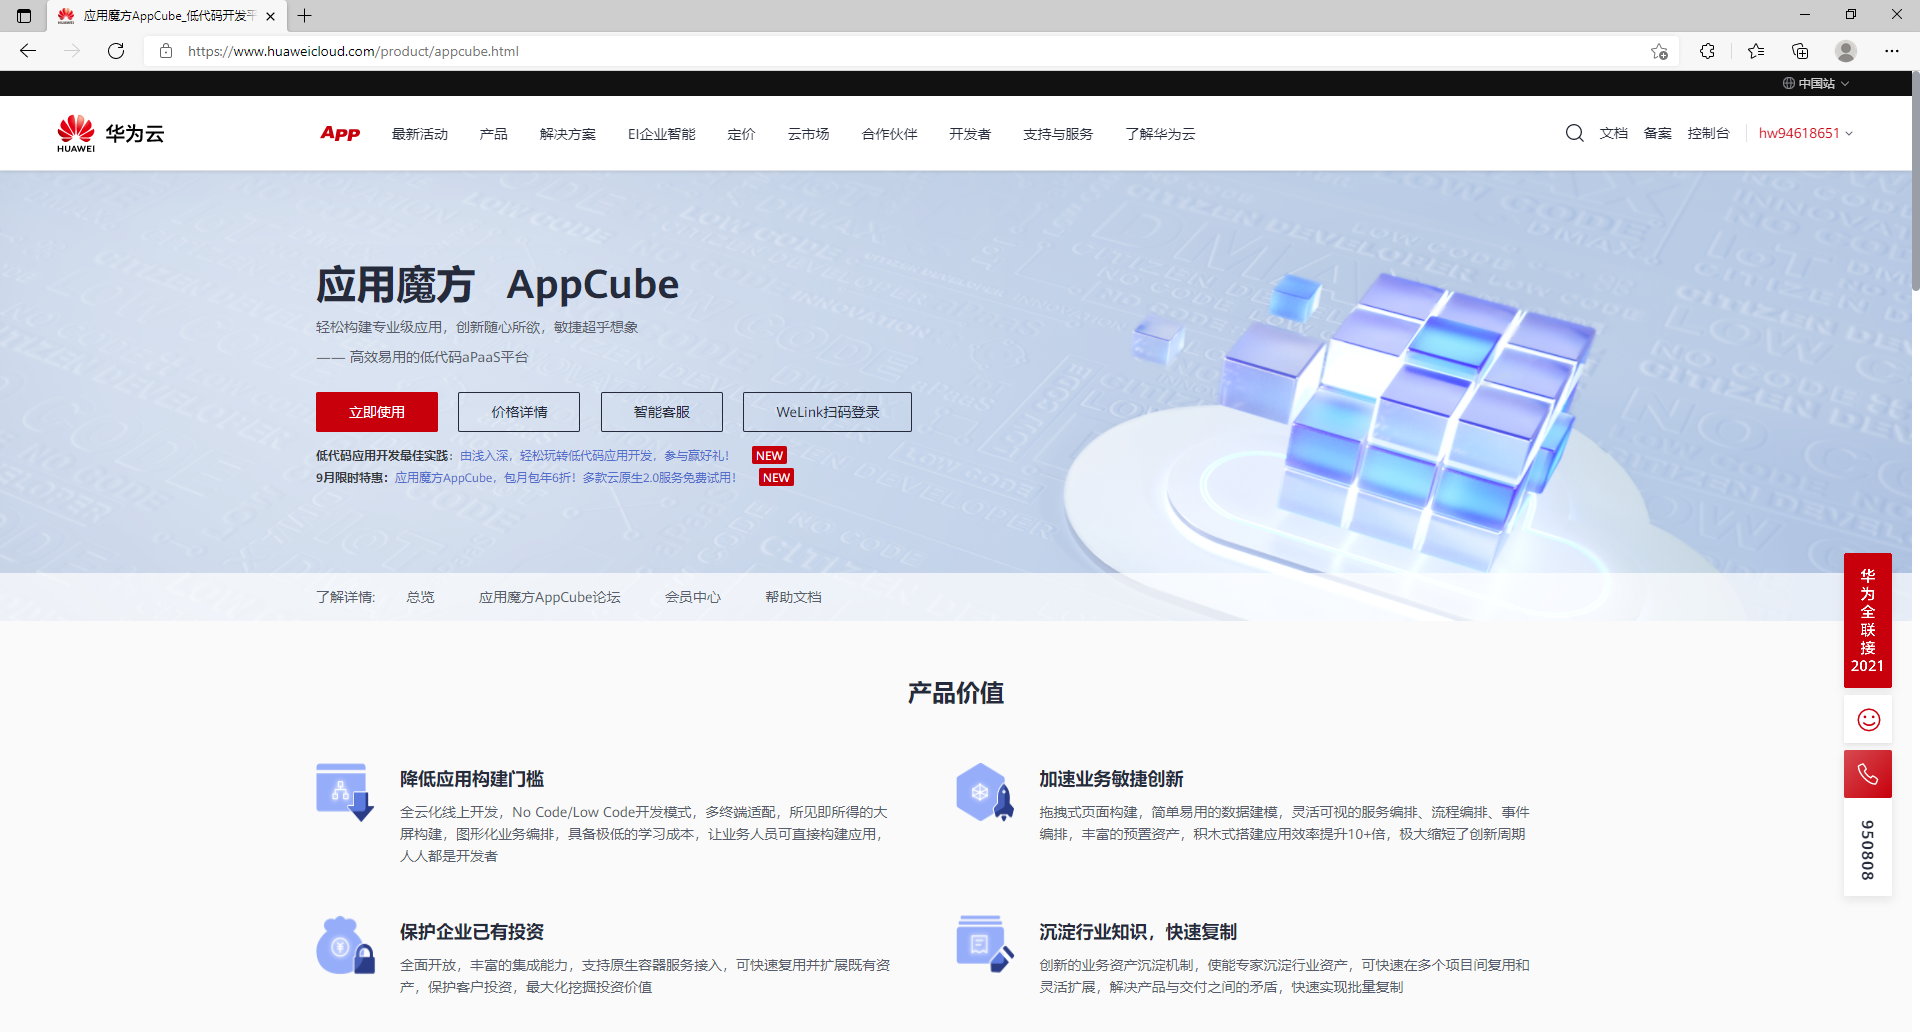Open the 9月限时特惠 AppCube discount link
The height and width of the screenshot is (1032, 1920).
[566, 478]
